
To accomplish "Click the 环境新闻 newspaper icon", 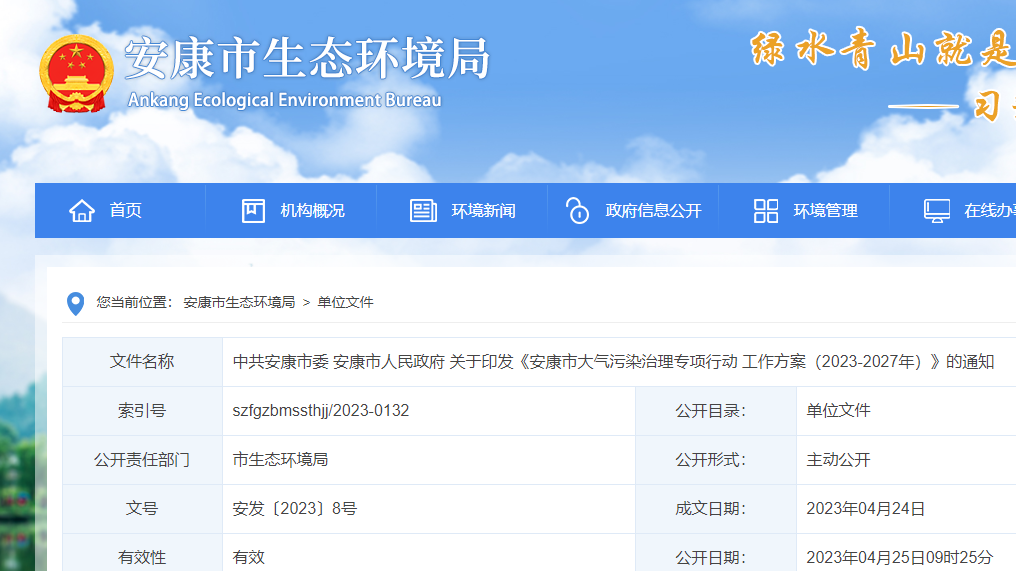I will 424,211.
